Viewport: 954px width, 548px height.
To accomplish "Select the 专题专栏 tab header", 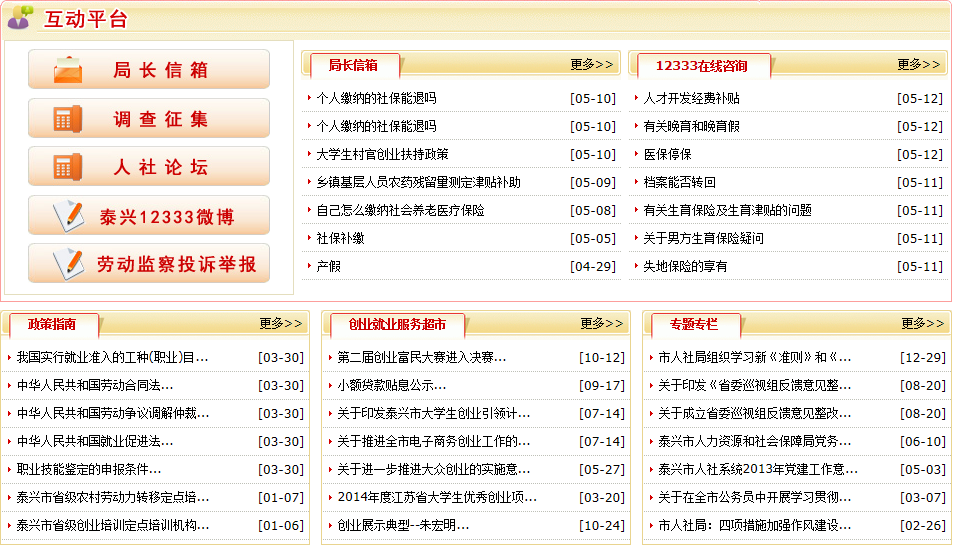I will point(695,325).
